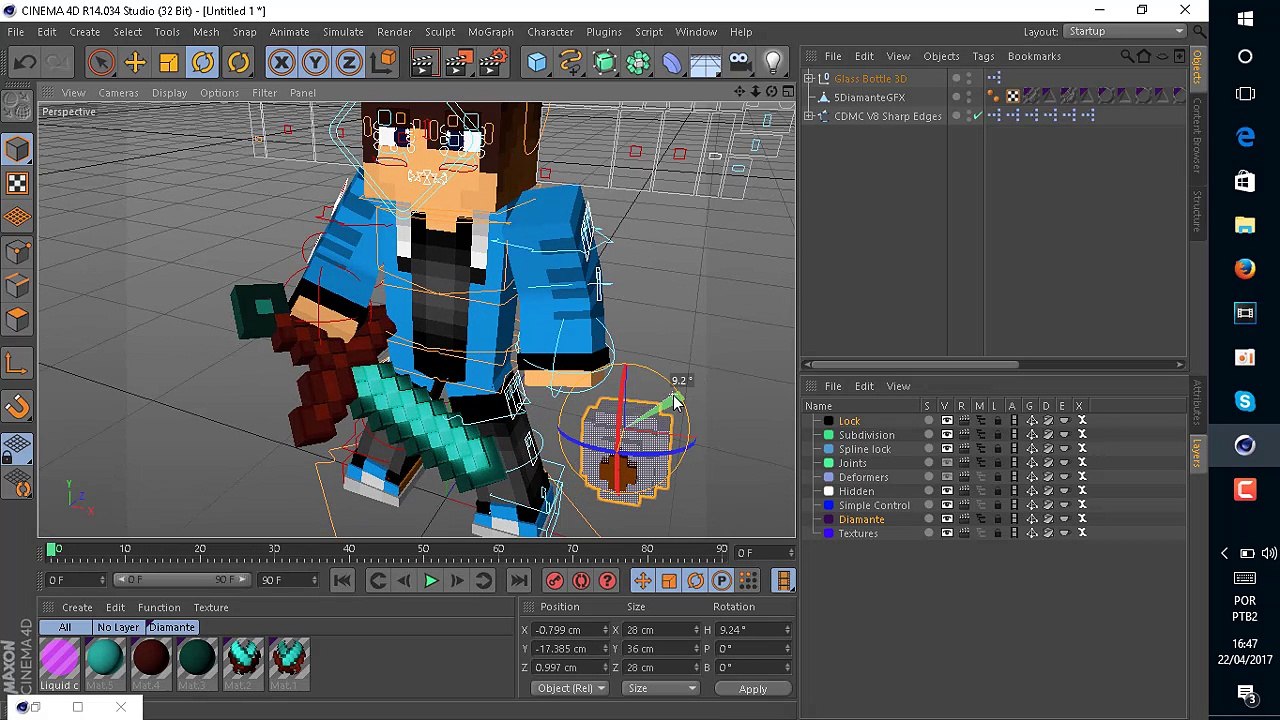Select the Liquid material swatch
Viewport: 1280px width, 720px height.
click(x=59, y=660)
